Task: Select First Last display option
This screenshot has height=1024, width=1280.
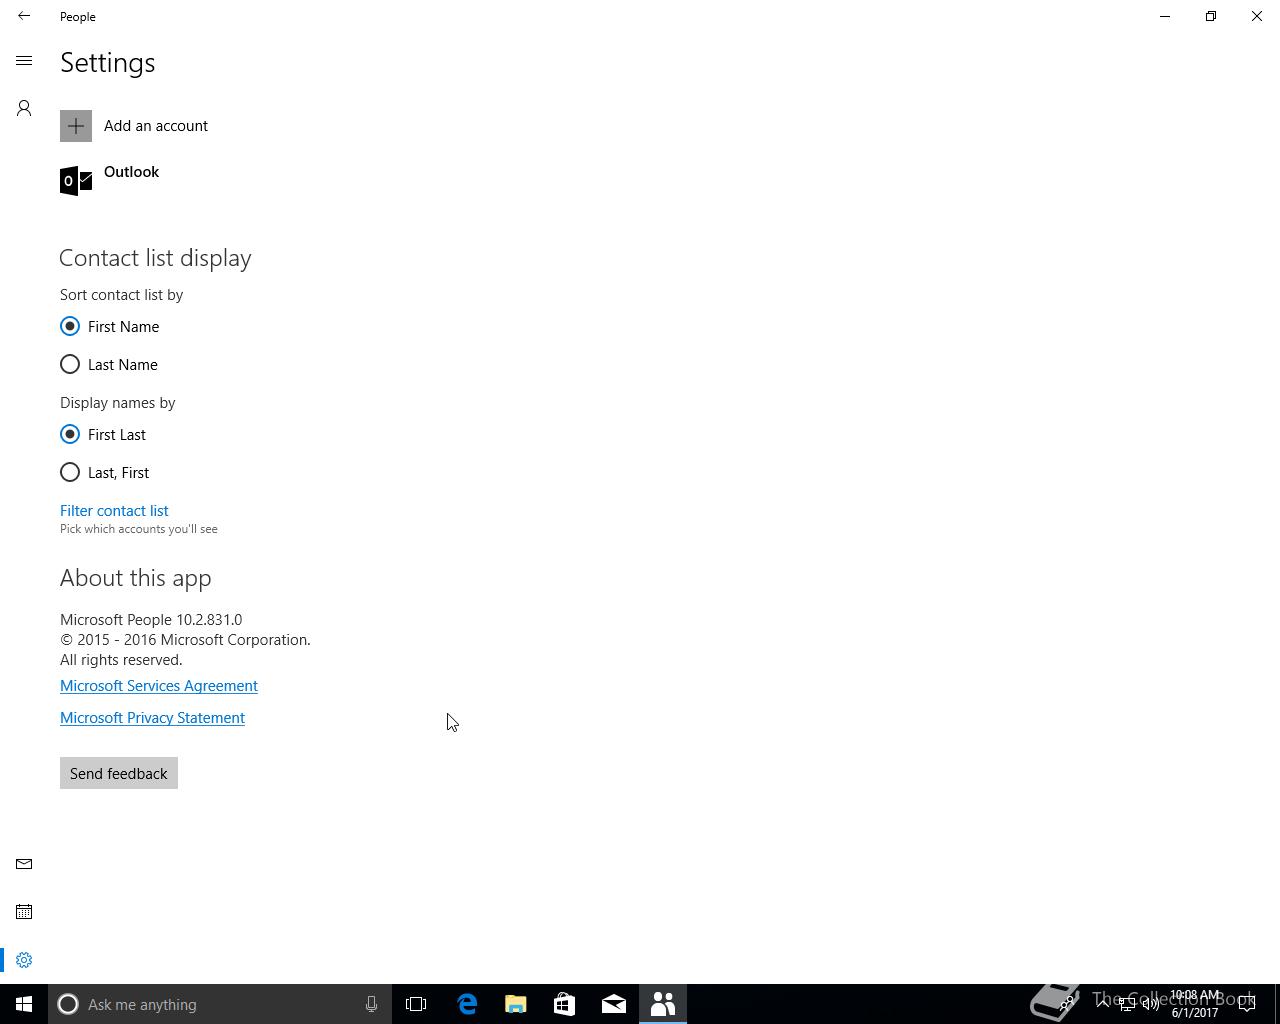Action: coord(103,435)
